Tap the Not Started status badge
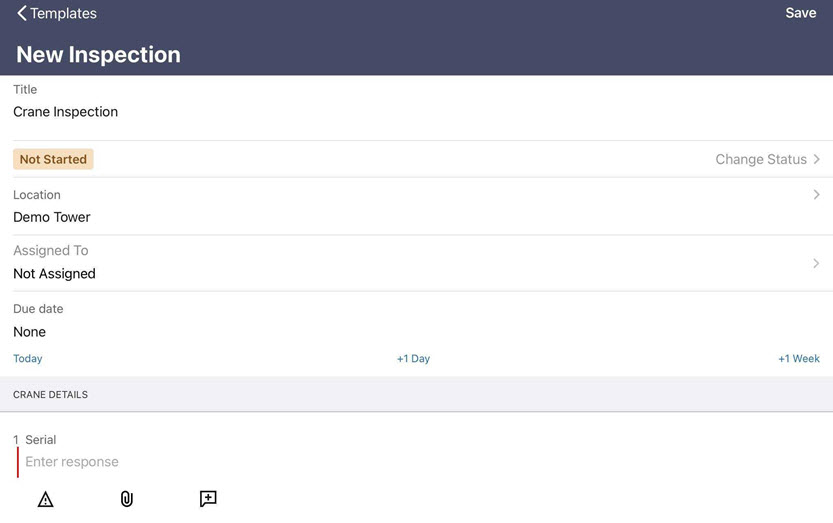The image size is (833, 523). [x=53, y=159]
